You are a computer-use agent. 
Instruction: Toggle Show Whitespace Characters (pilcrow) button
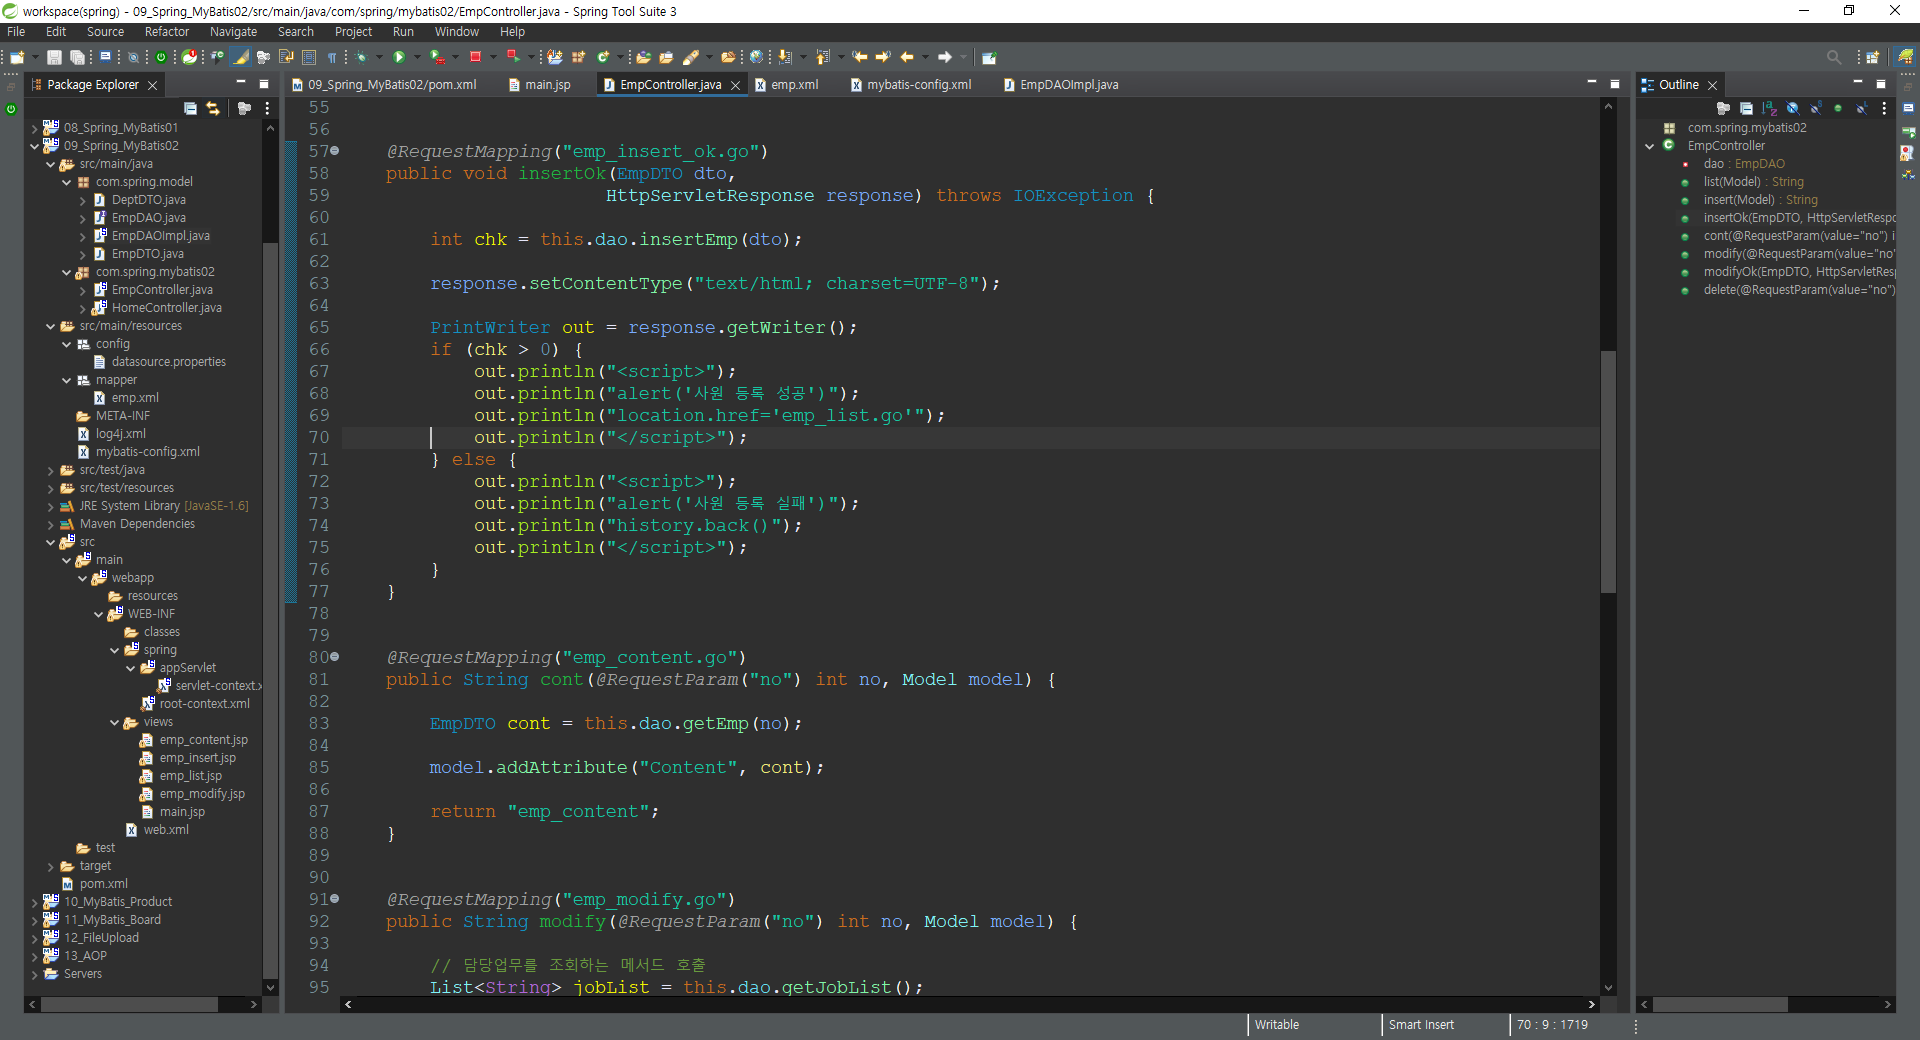332,57
